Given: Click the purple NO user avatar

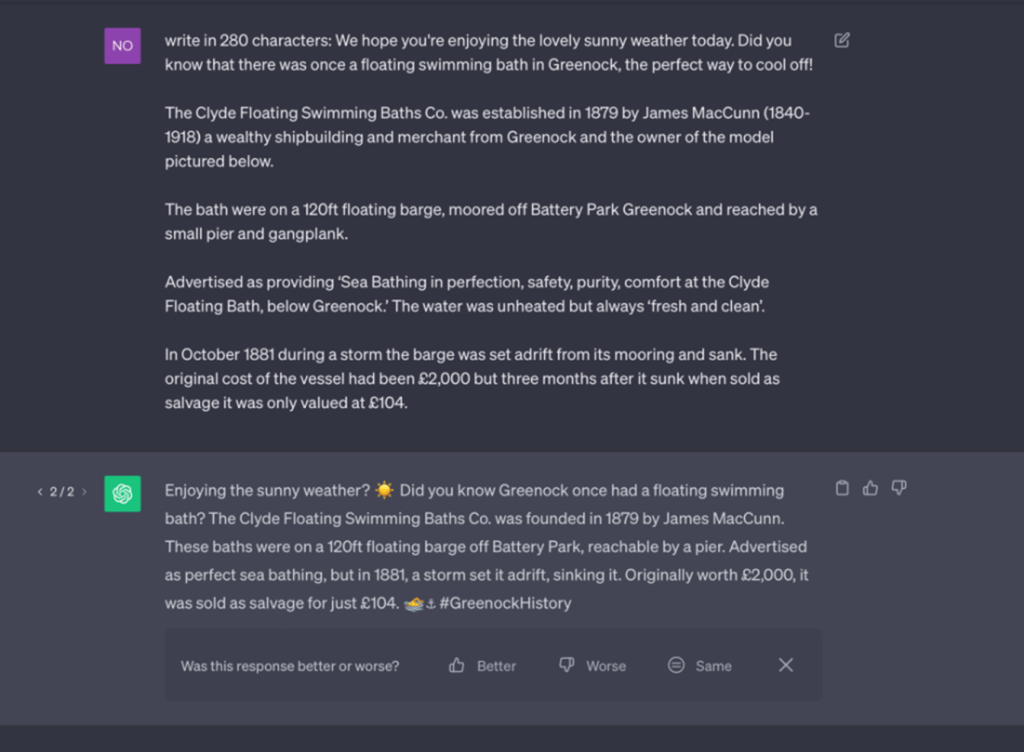Looking at the screenshot, I should click(122, 45).
